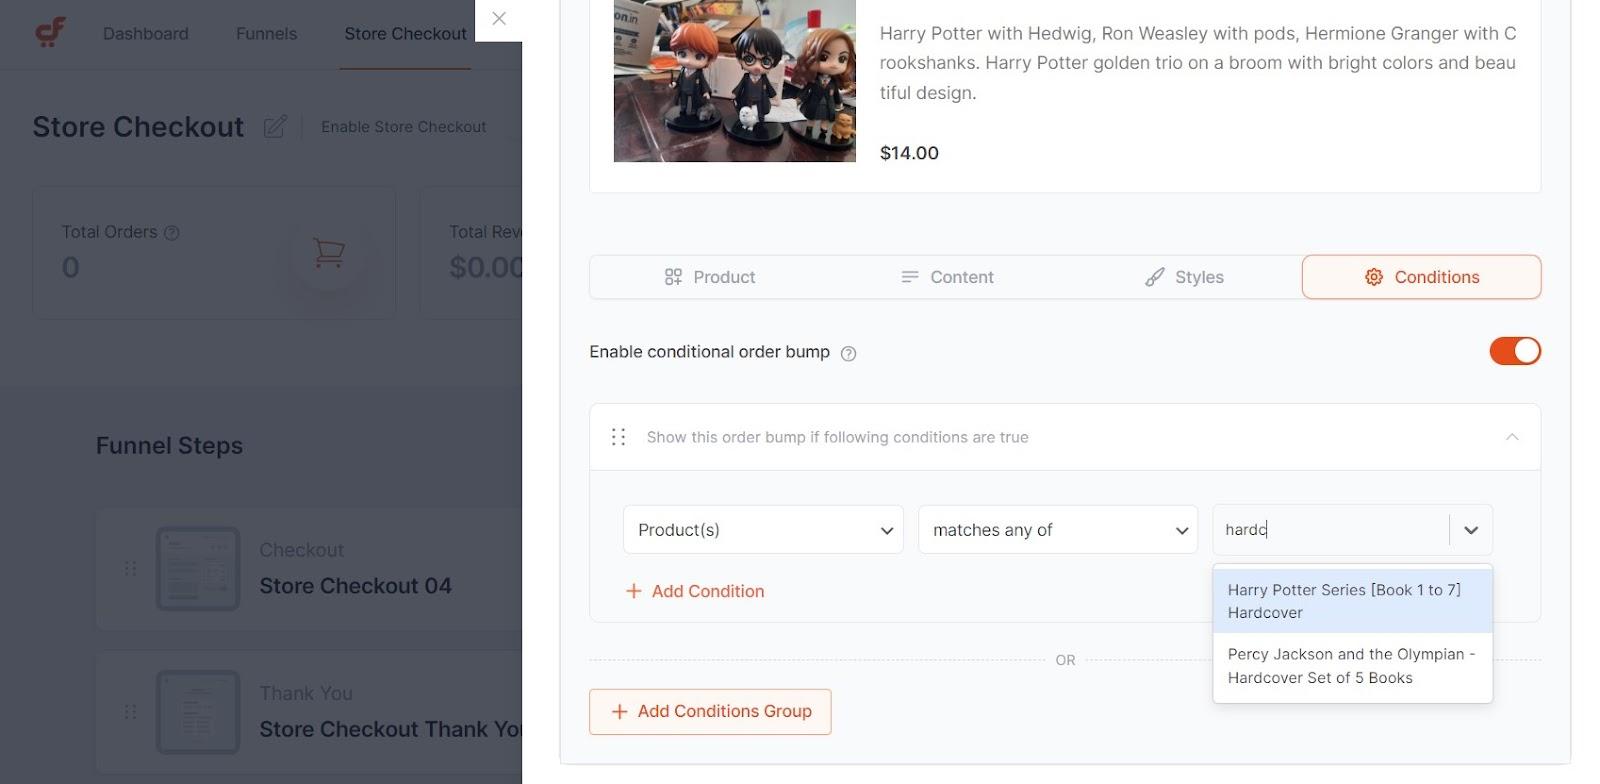Disable the conditional order bump toggle

tap(1515, 351)
